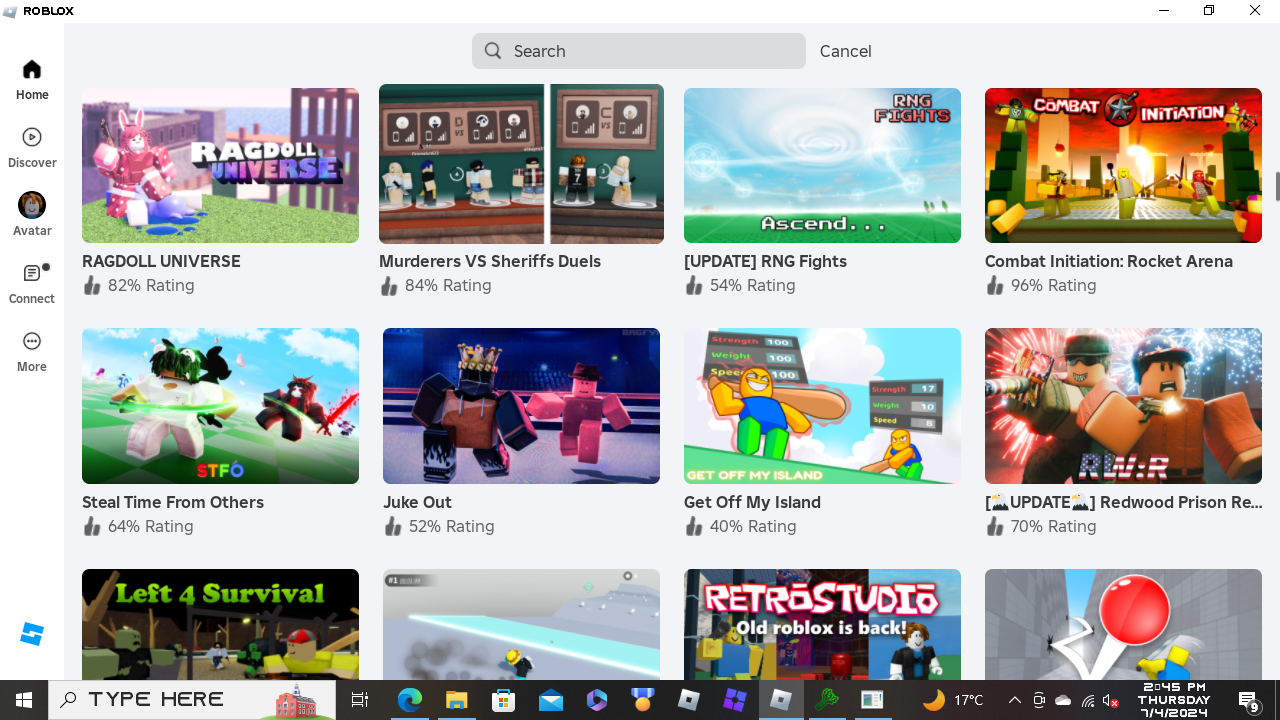Click the 54% Rating text
The height and width of the screenshot is (720, 1280).
753,285
